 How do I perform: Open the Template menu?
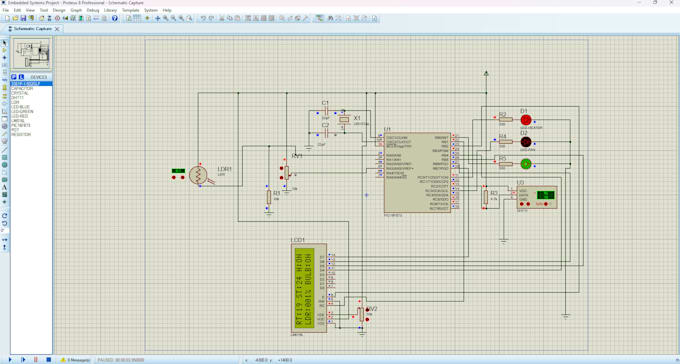coord(131,10)
